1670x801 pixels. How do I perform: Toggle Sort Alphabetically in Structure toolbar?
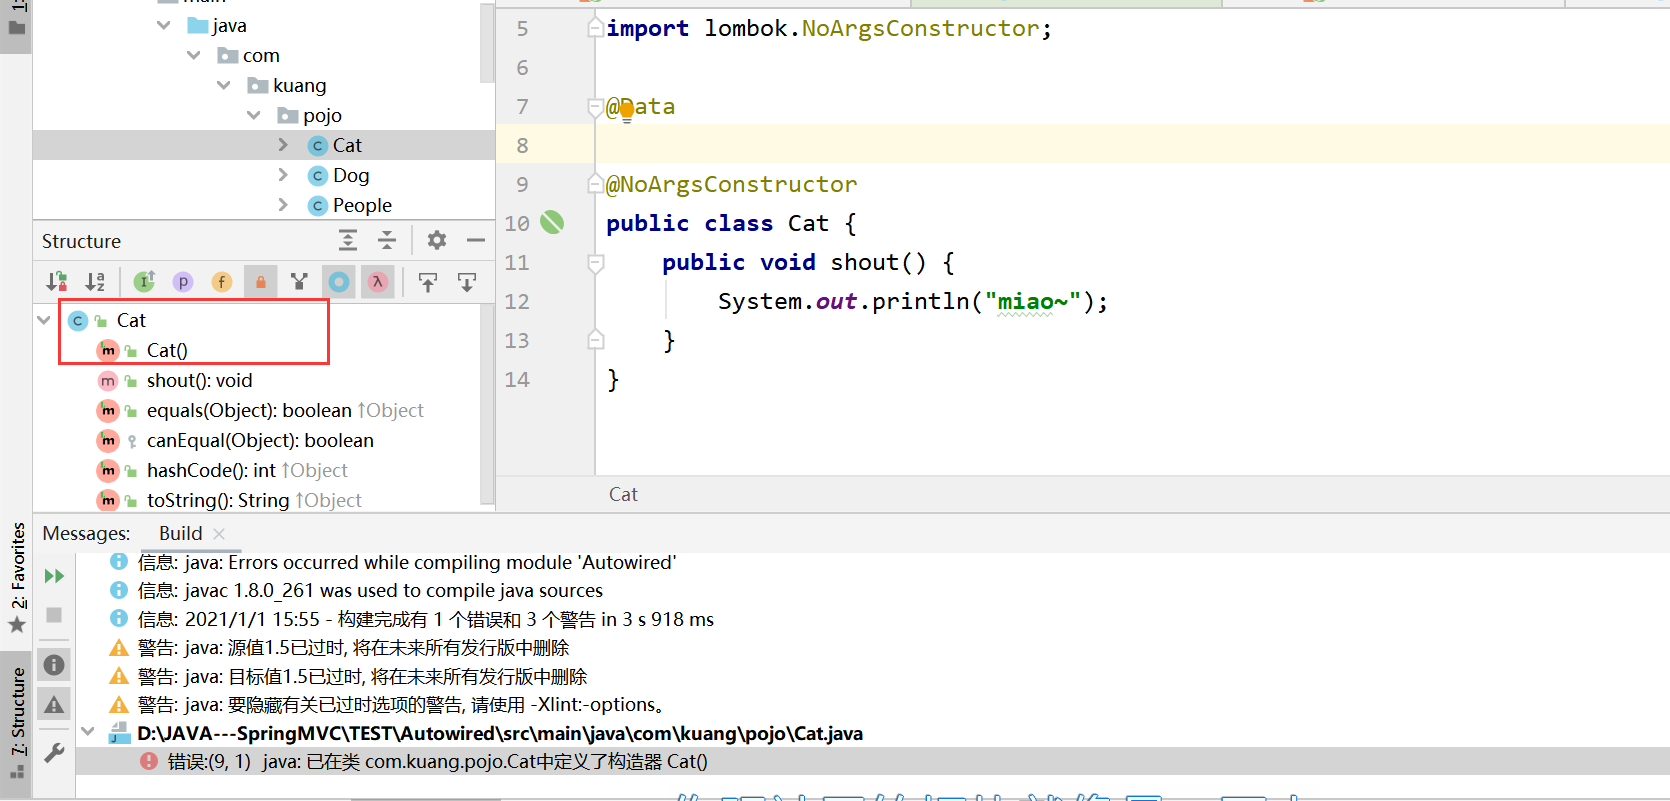[95, 282]
